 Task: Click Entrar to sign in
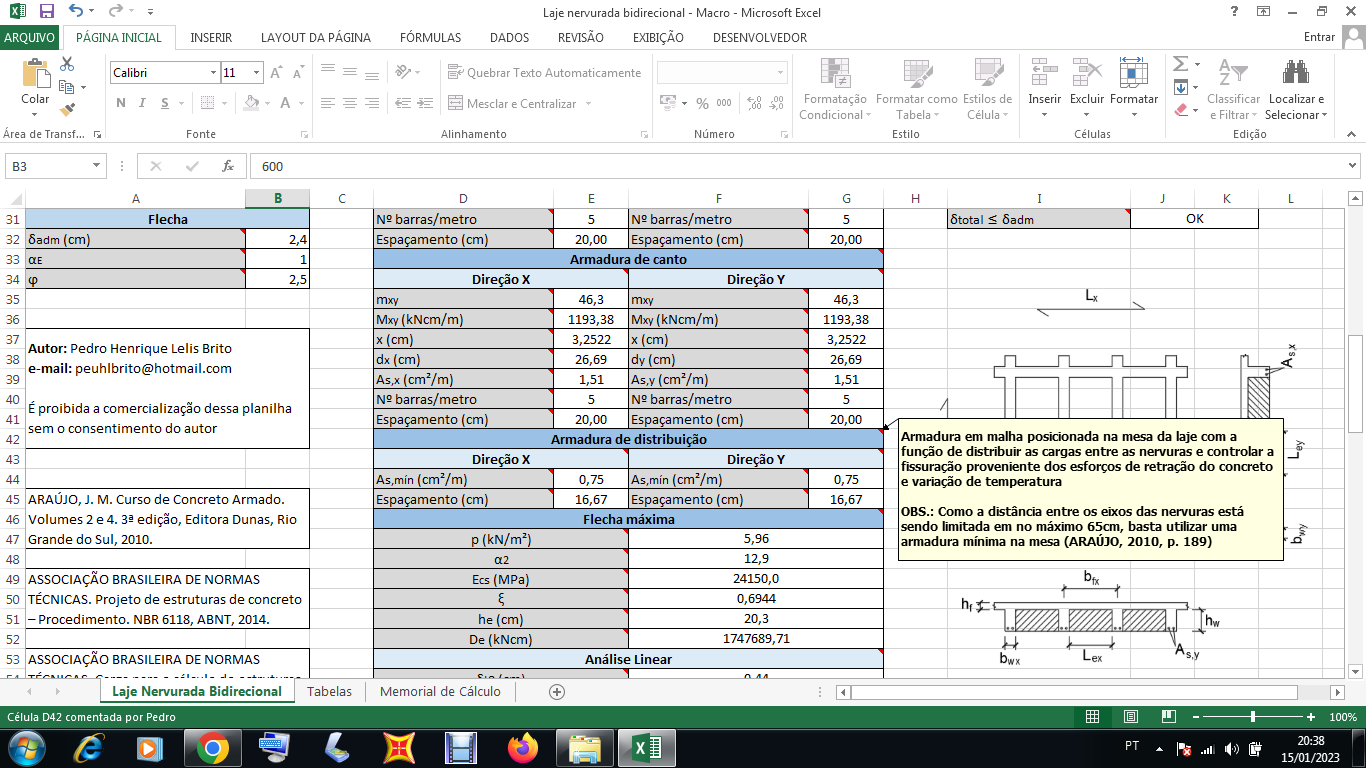(1319, 38)
